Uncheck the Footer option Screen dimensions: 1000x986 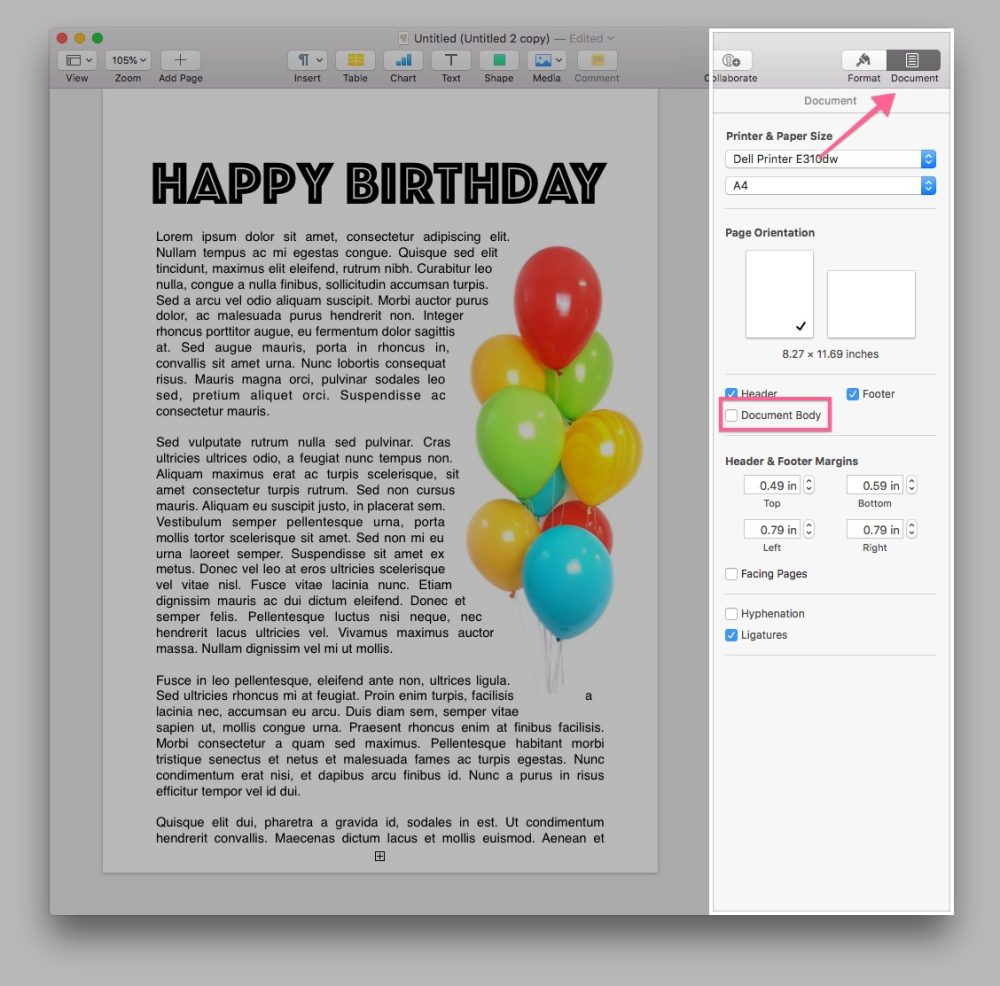click(853, 394)
